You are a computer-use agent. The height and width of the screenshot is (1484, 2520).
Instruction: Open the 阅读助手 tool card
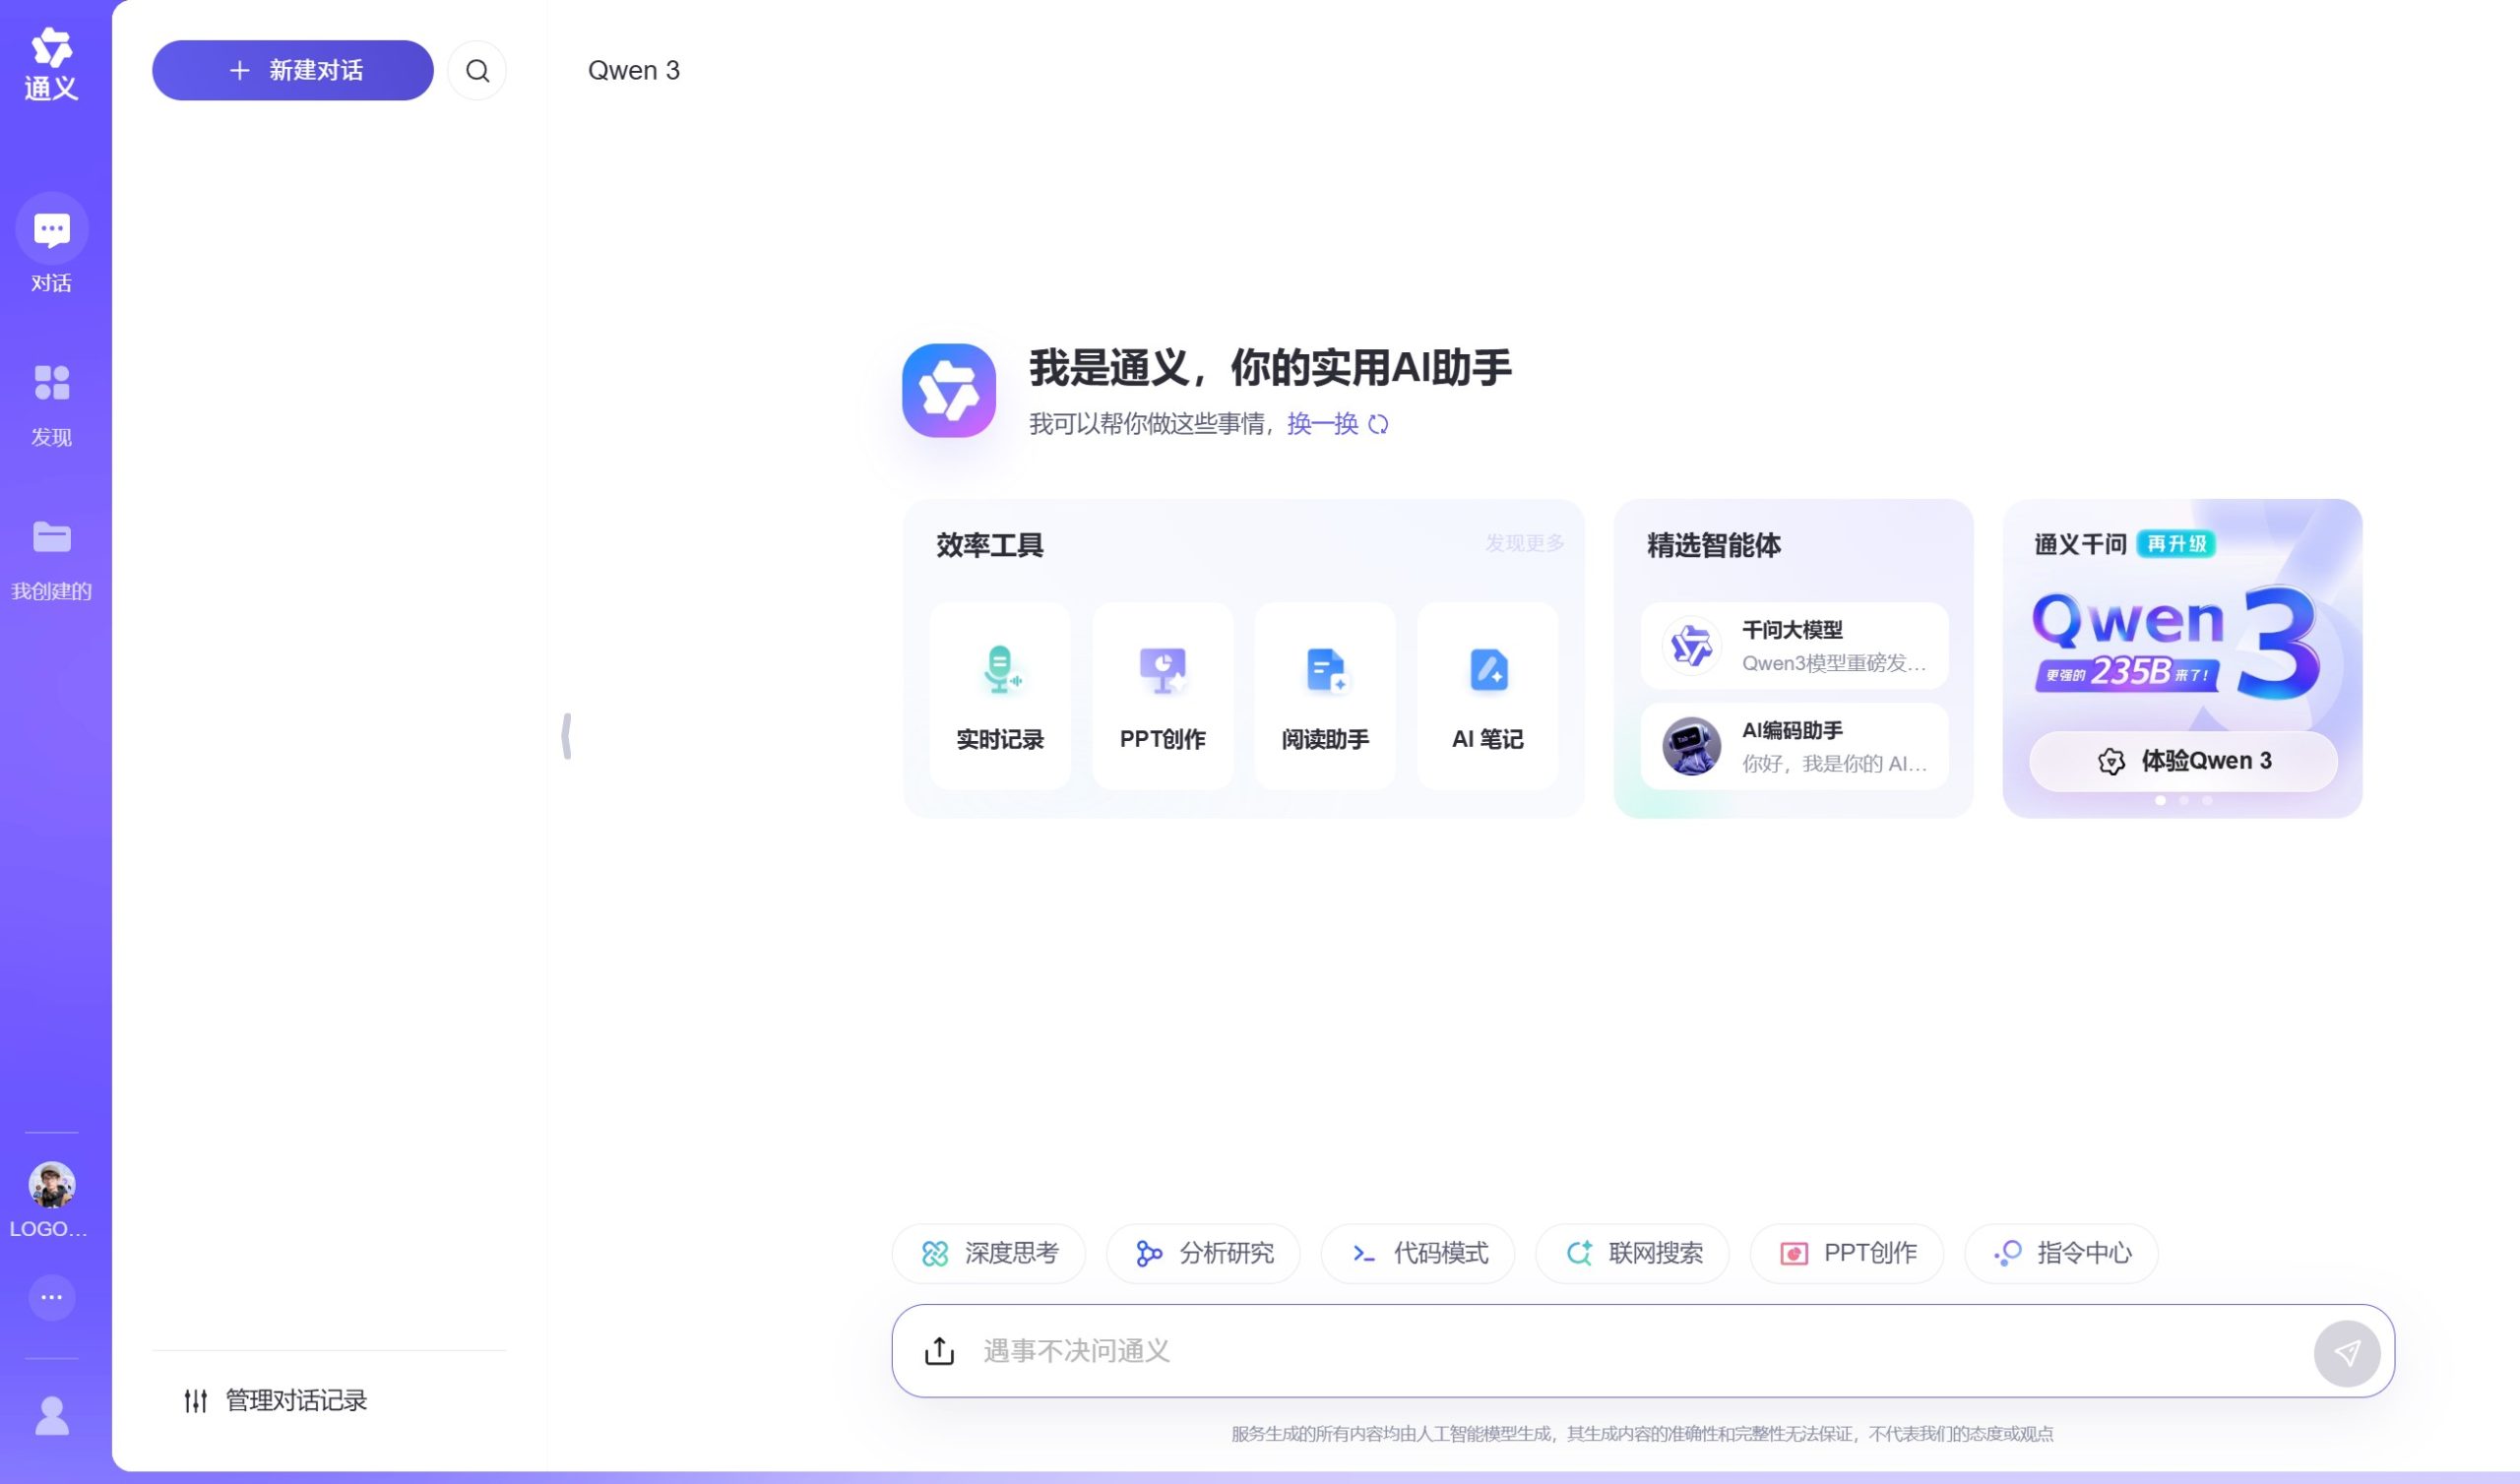tap(1326, 696)
